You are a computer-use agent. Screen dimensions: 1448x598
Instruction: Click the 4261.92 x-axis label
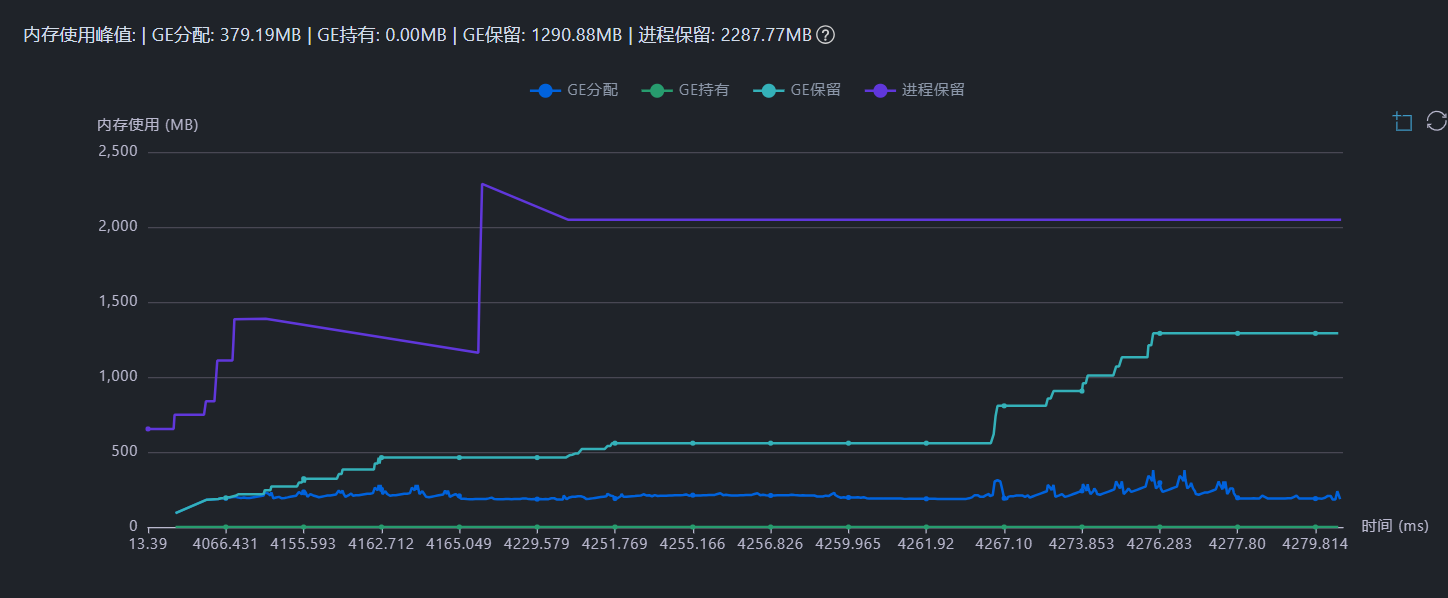click(926, 544)
